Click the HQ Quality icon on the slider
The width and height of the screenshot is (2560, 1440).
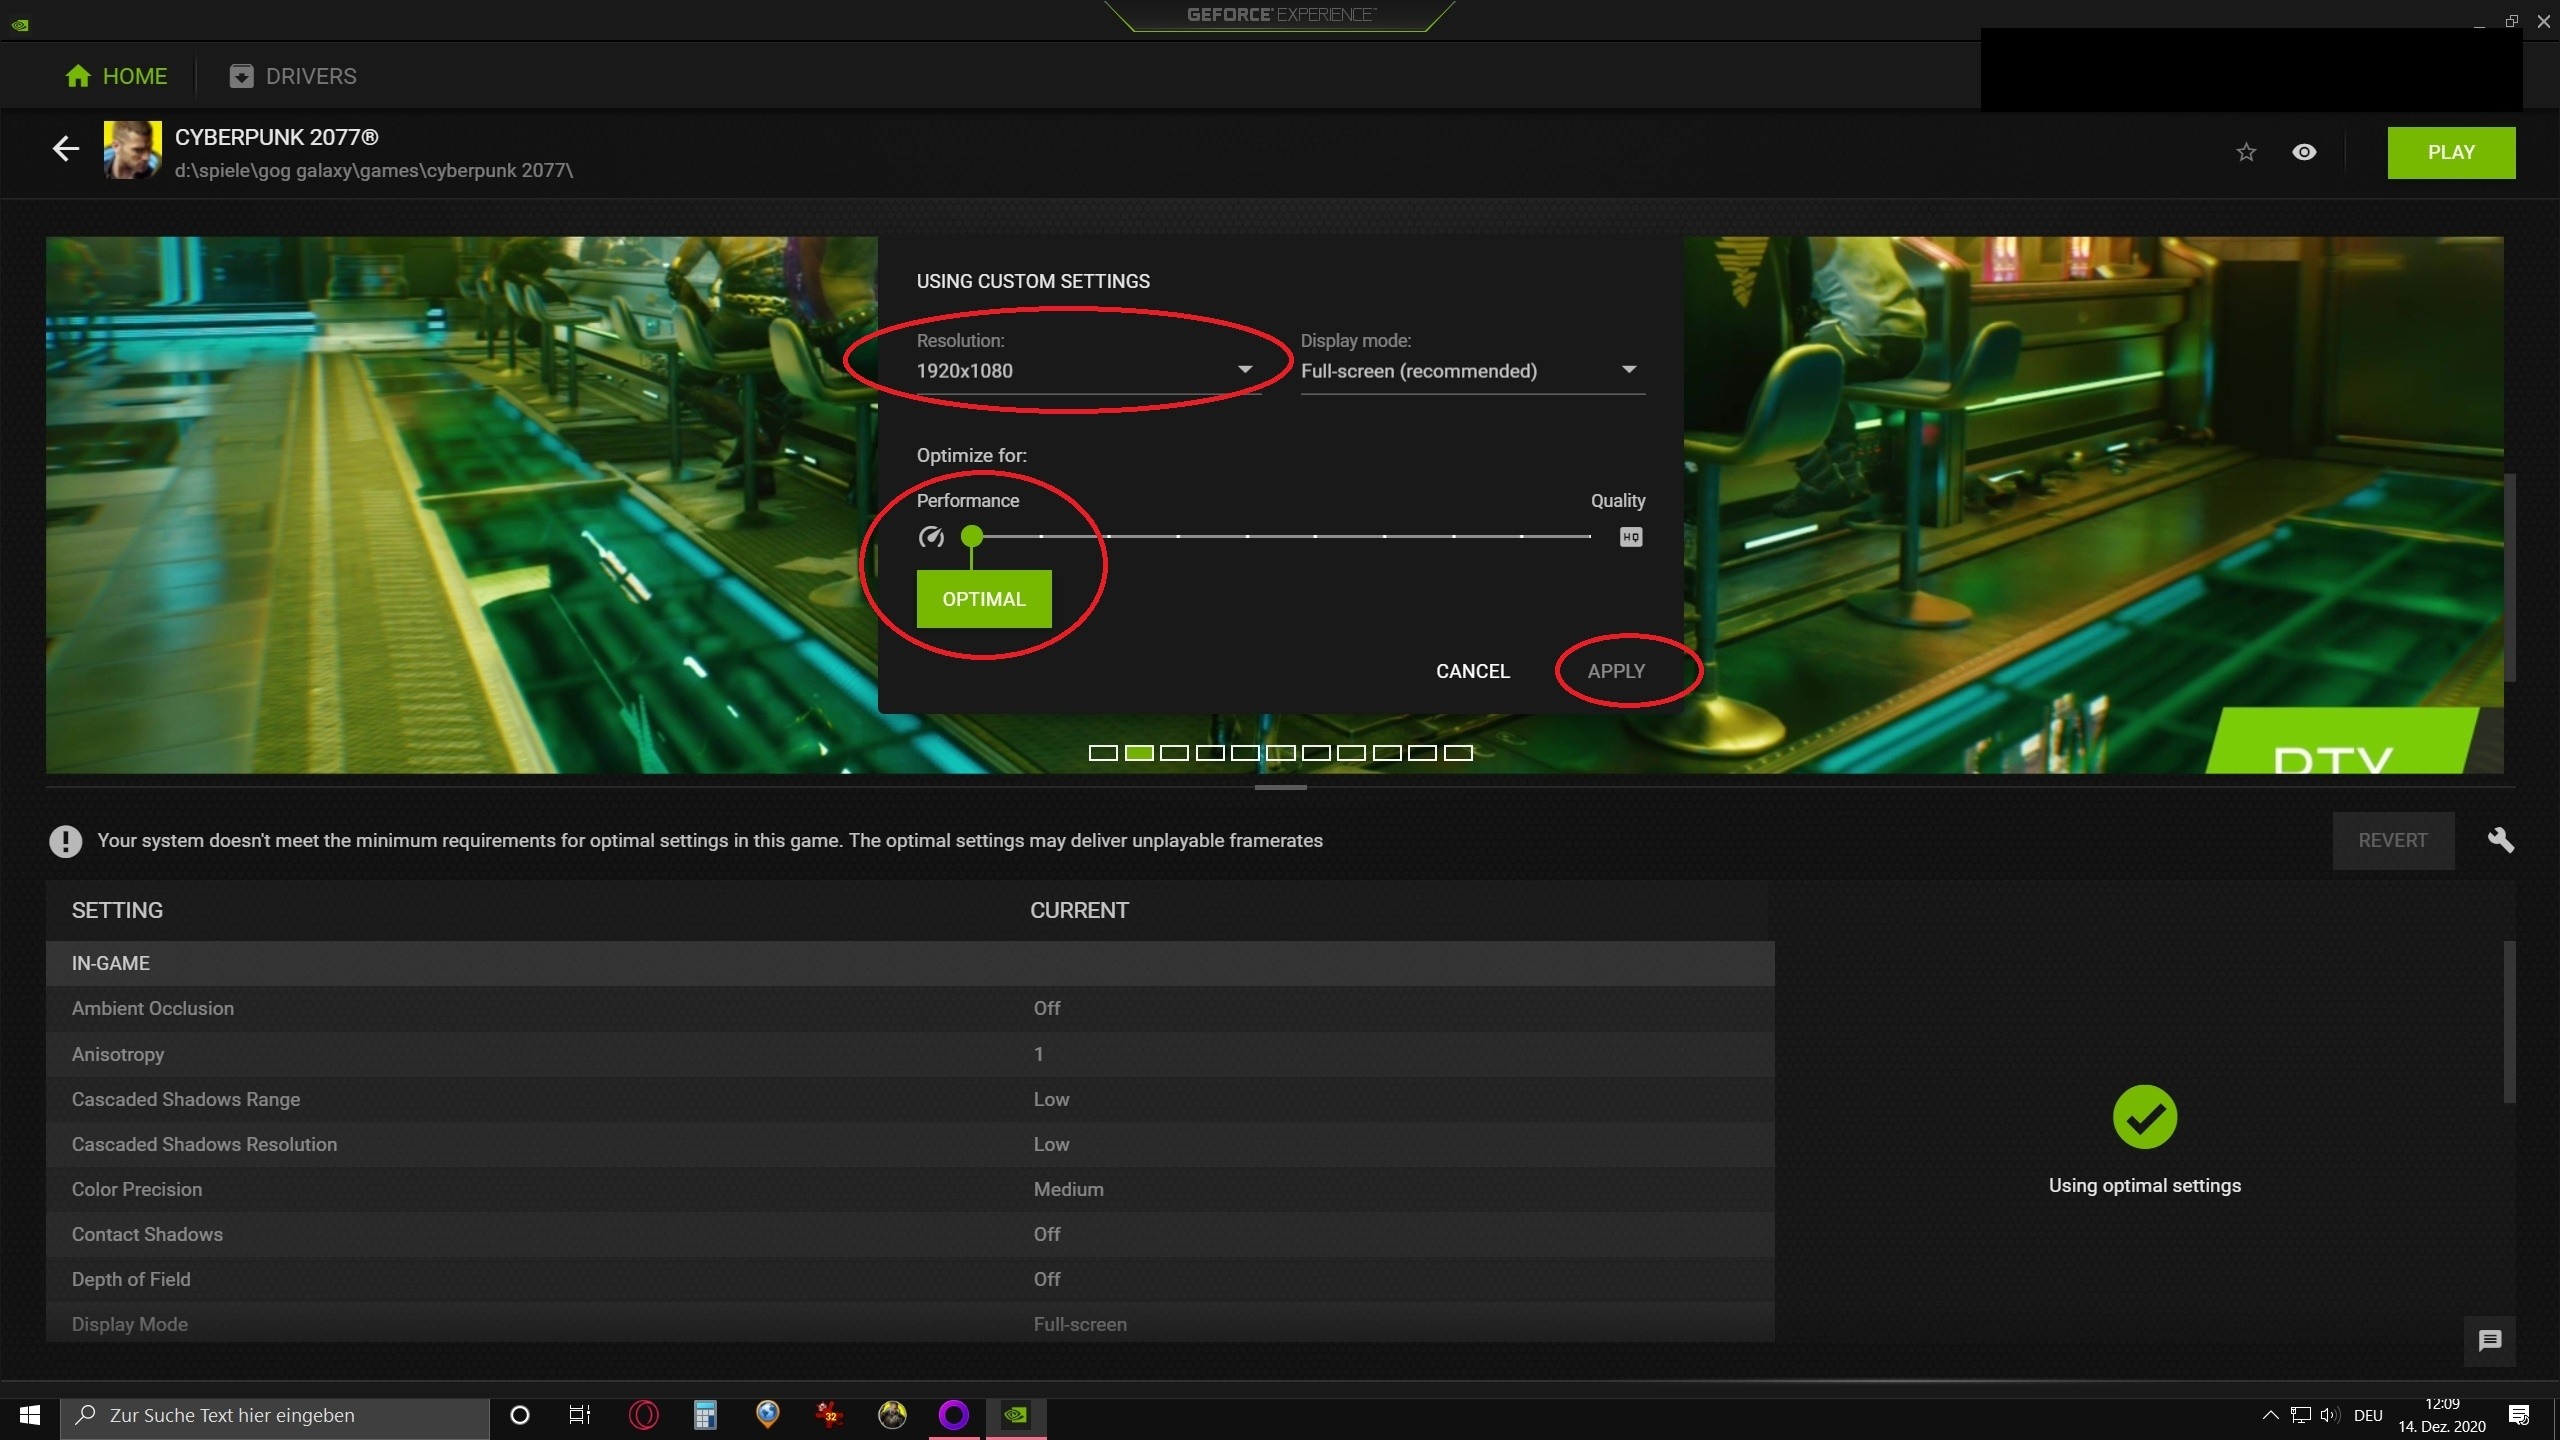pos(1631,537)
